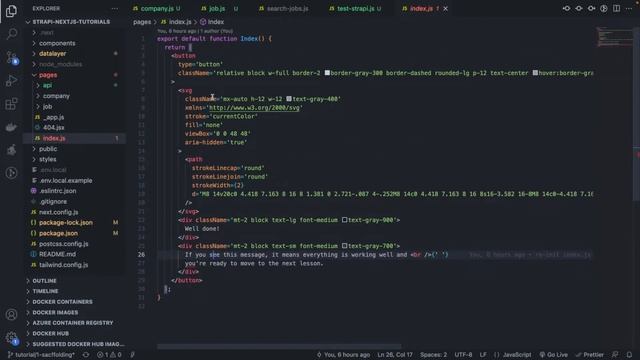Open the Manage gear icon
This screenshot has width=640, height=360.
[x=11, y=338]
